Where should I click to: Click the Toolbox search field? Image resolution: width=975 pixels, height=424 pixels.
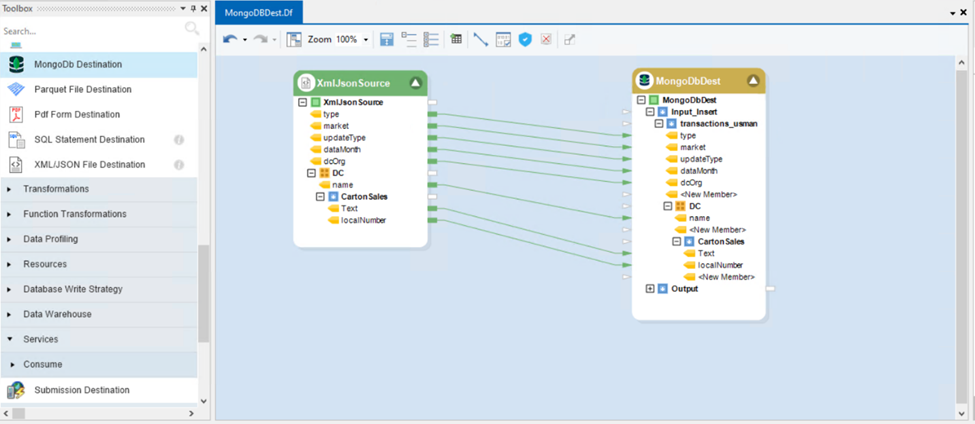point(90,31)
